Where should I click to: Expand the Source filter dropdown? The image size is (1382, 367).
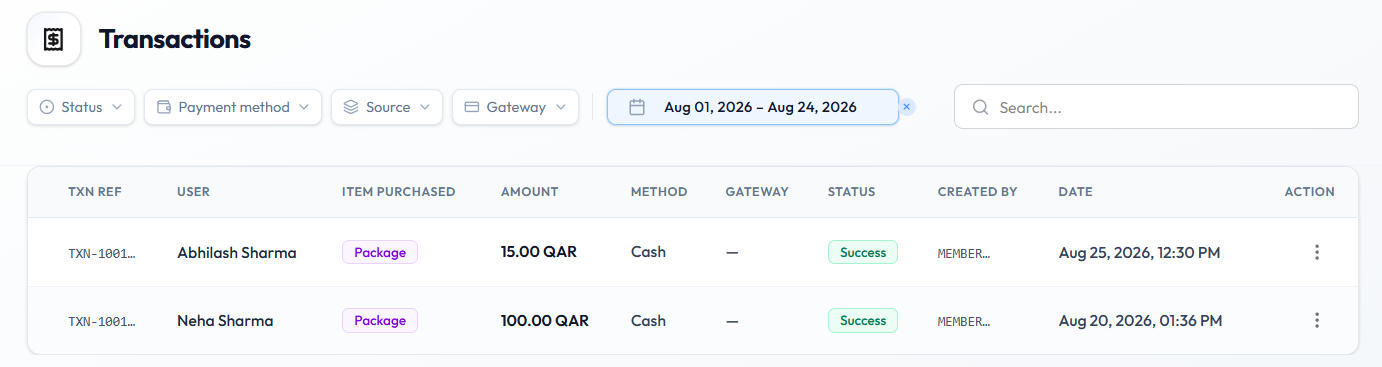click(387, 107)
